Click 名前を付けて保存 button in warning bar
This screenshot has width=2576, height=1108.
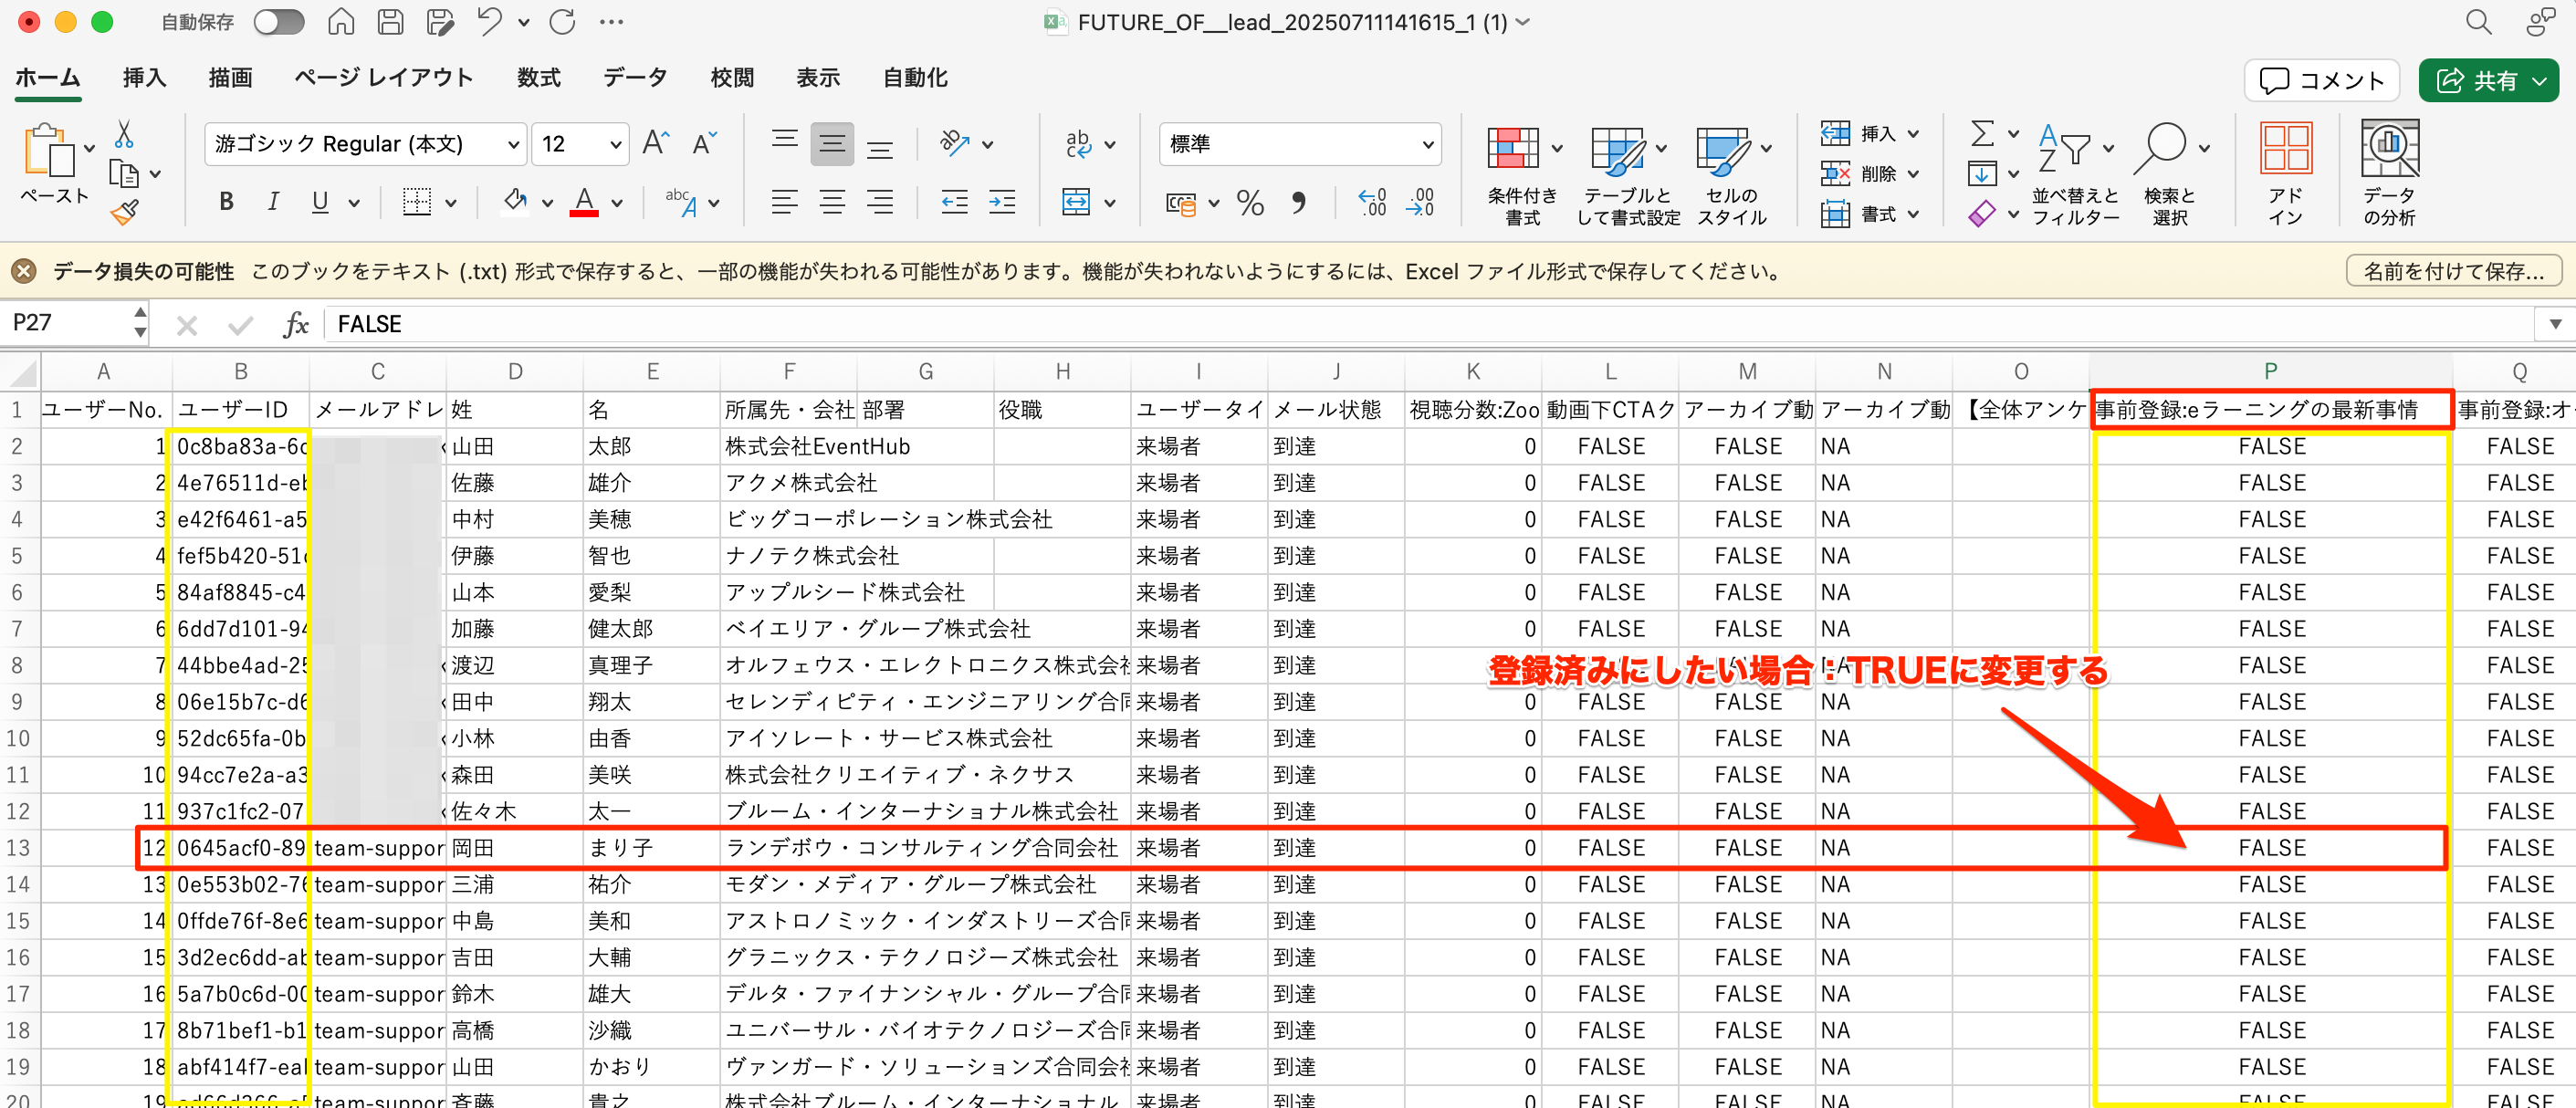coord(2454,271)
